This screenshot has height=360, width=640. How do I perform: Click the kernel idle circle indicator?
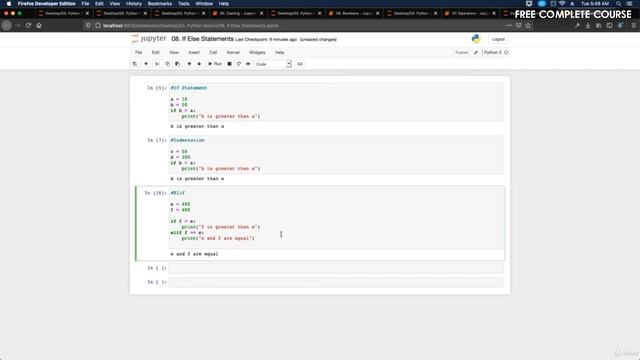tap(506, 53)
